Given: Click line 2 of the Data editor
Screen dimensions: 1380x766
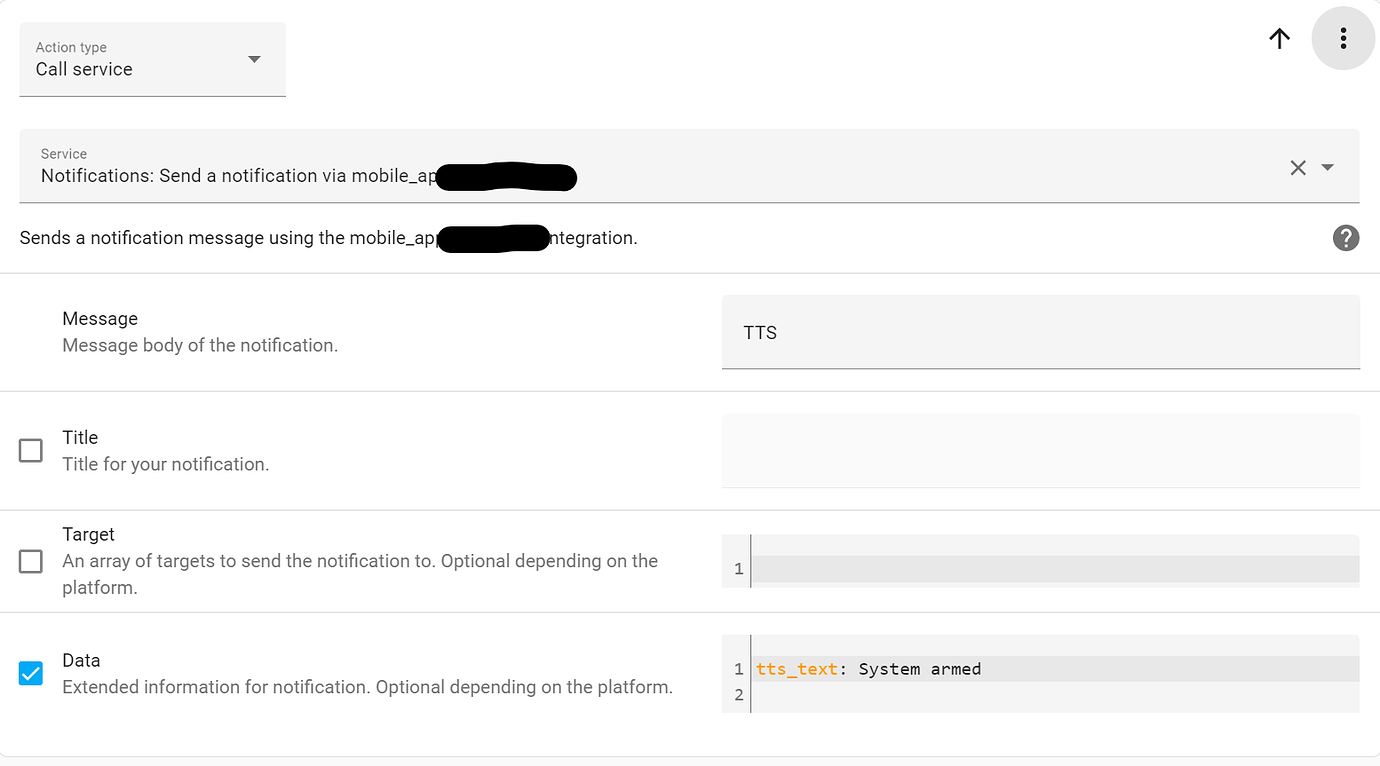Looking at the screenshot, I should [x=1055, y=695].
